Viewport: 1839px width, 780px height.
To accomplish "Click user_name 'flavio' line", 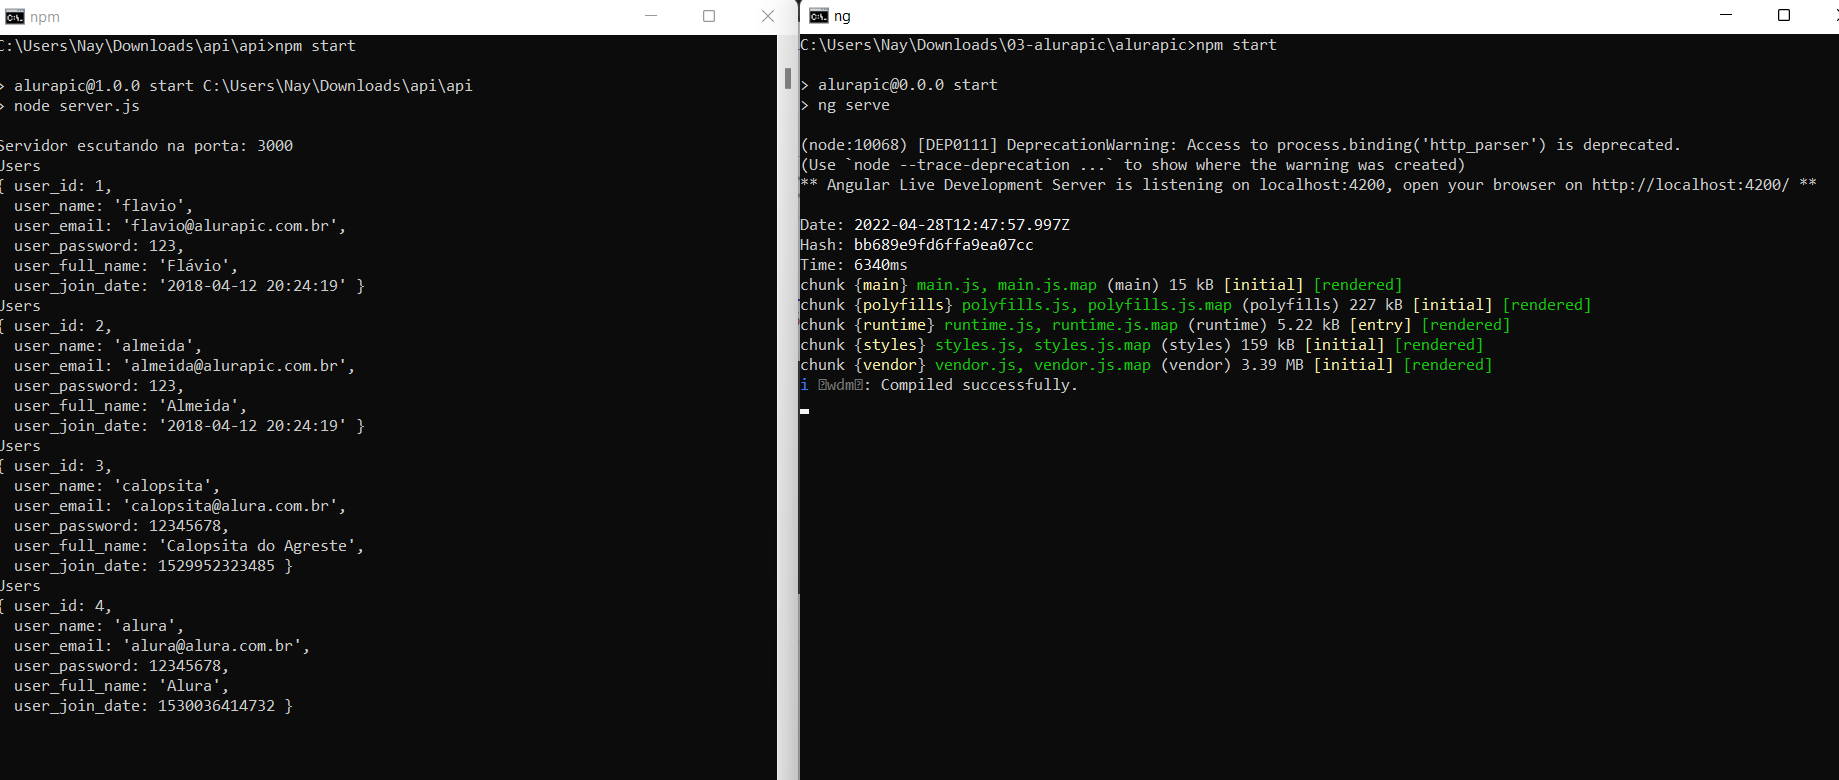I will tap(102, 206).
